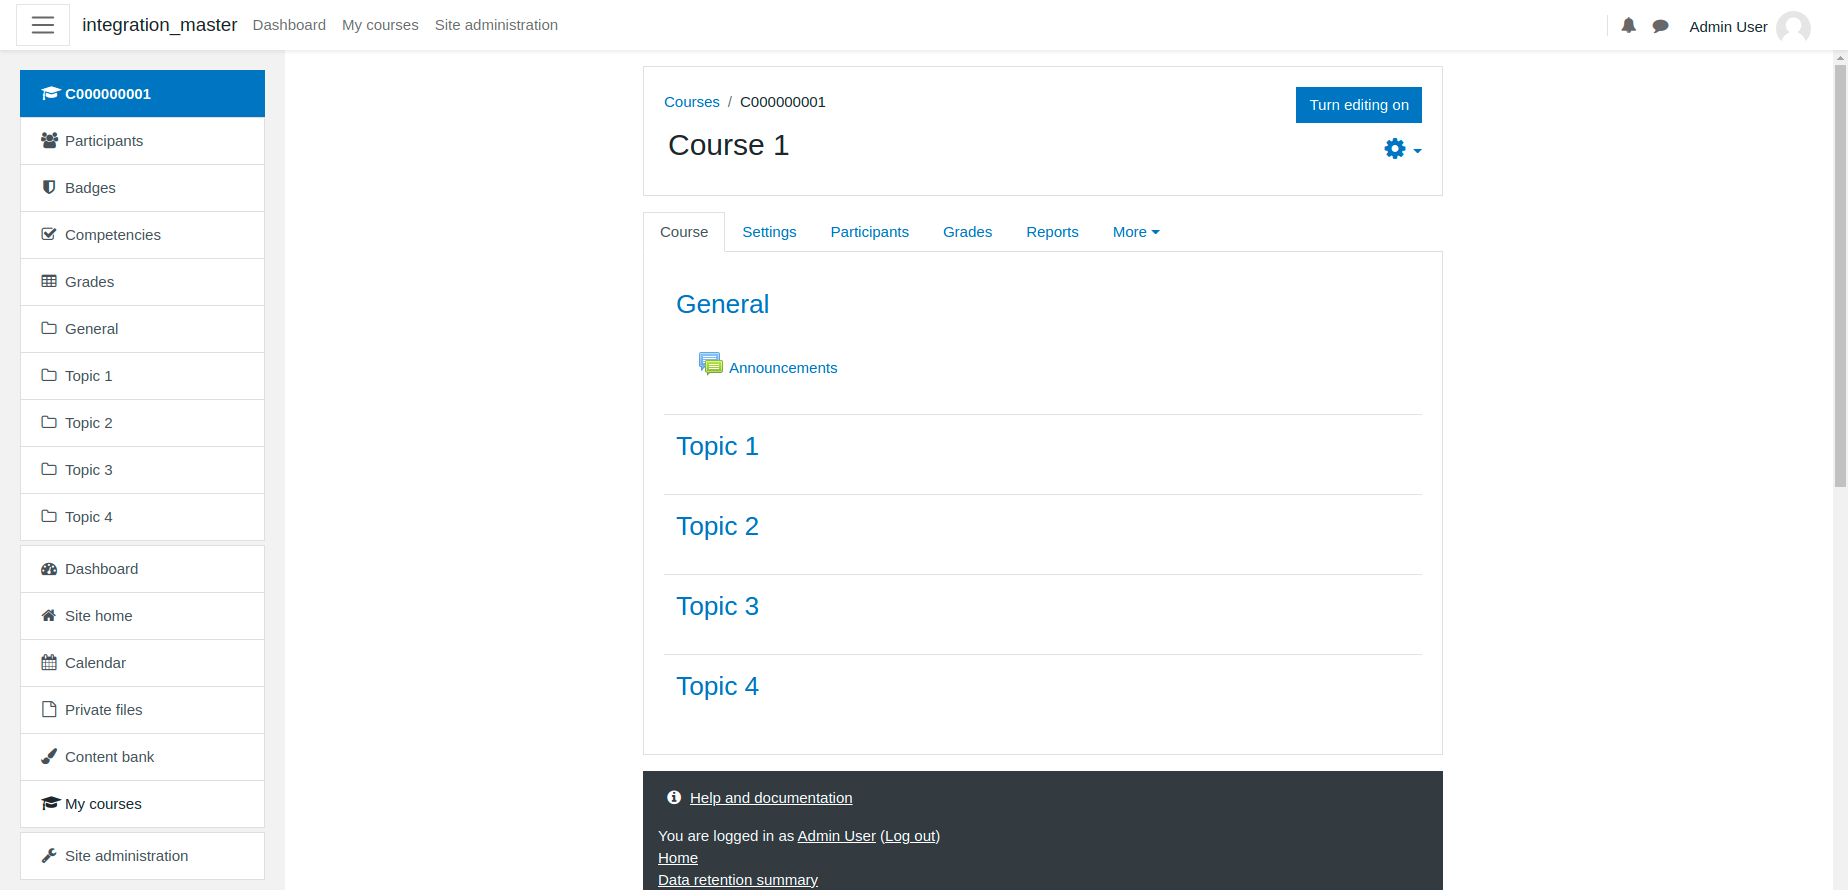Click the integration_master site name

(x=160, y=25)
